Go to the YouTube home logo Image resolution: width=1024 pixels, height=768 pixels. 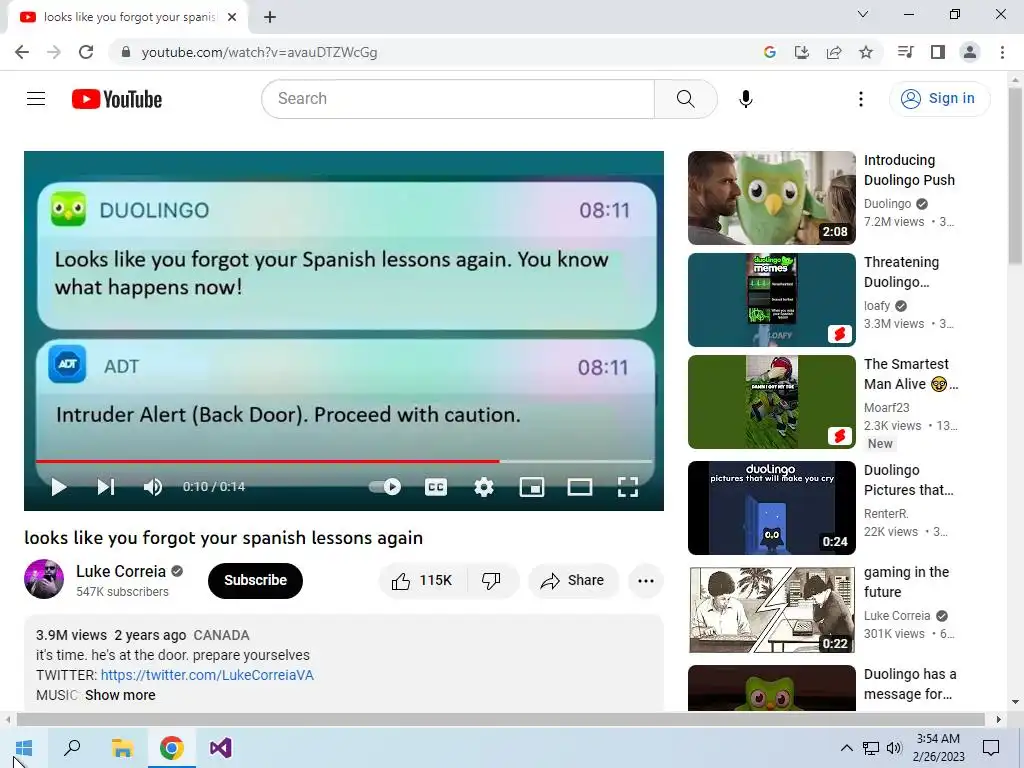coord(117,99)
